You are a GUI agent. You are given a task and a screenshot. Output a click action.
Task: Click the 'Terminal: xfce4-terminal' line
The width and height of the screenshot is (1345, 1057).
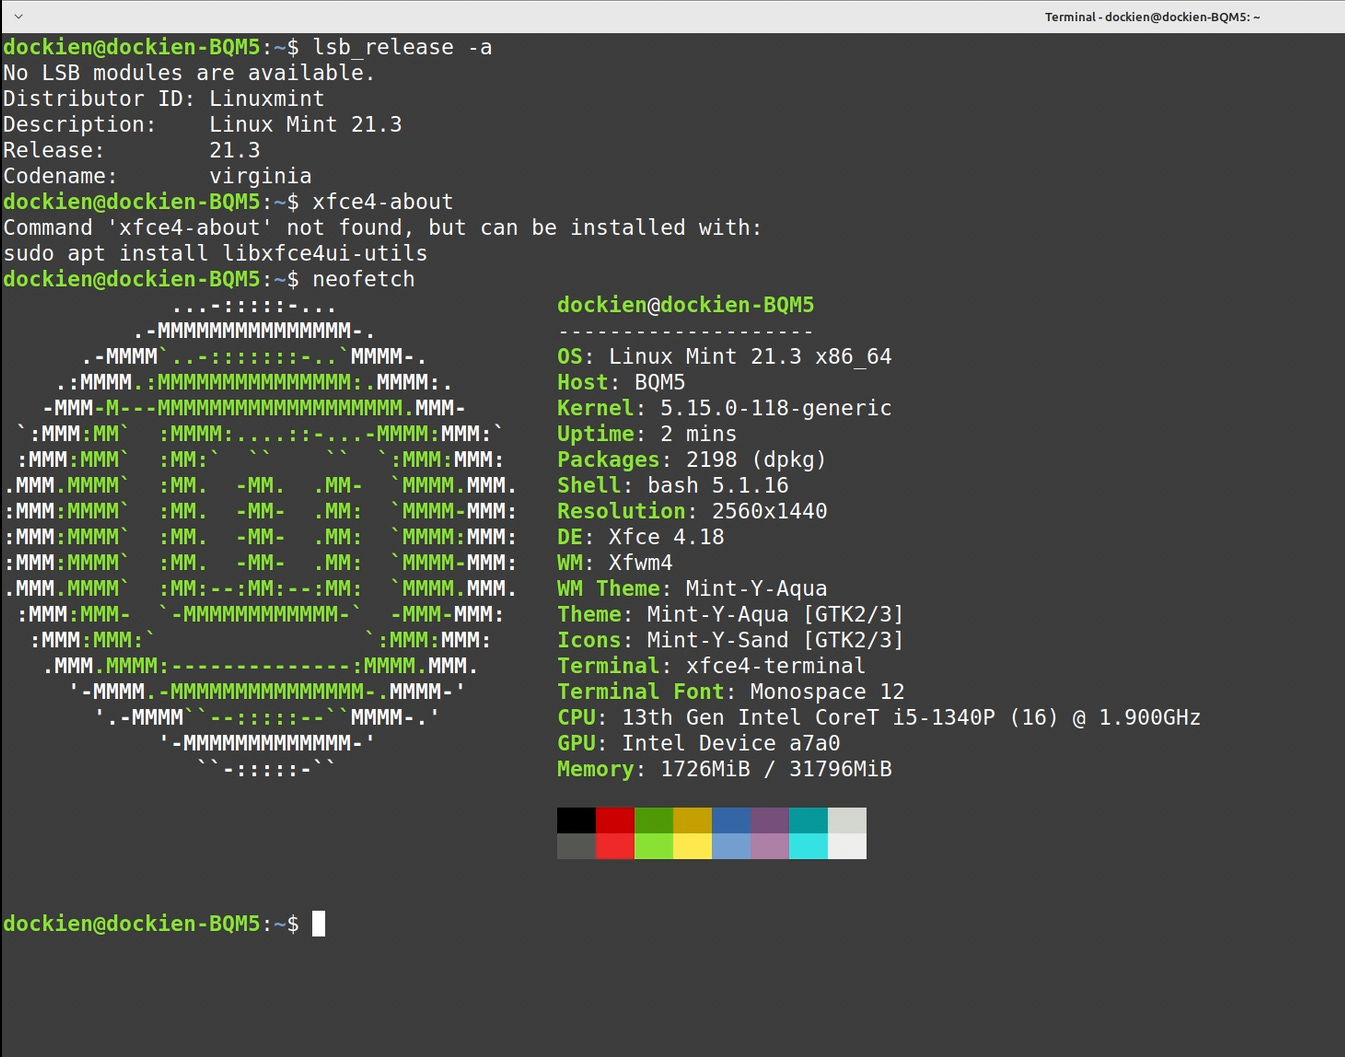pyautogui.click(x=711, y=666)
